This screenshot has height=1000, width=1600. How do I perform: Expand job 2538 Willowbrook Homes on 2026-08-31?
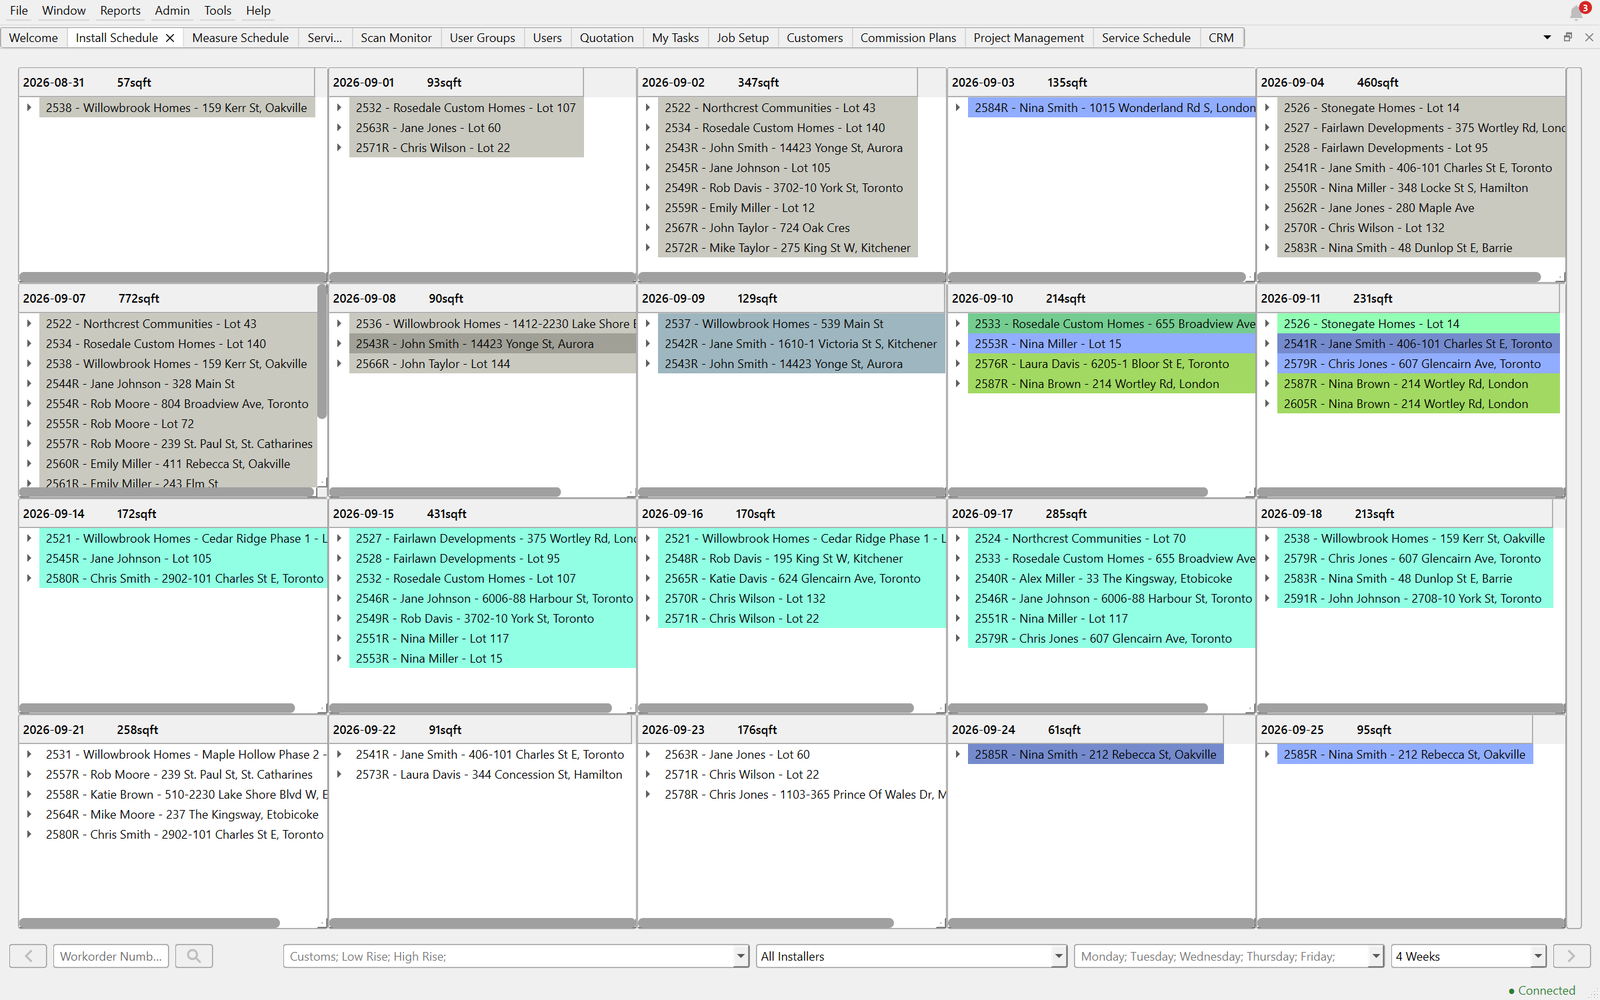pos(29,108)
